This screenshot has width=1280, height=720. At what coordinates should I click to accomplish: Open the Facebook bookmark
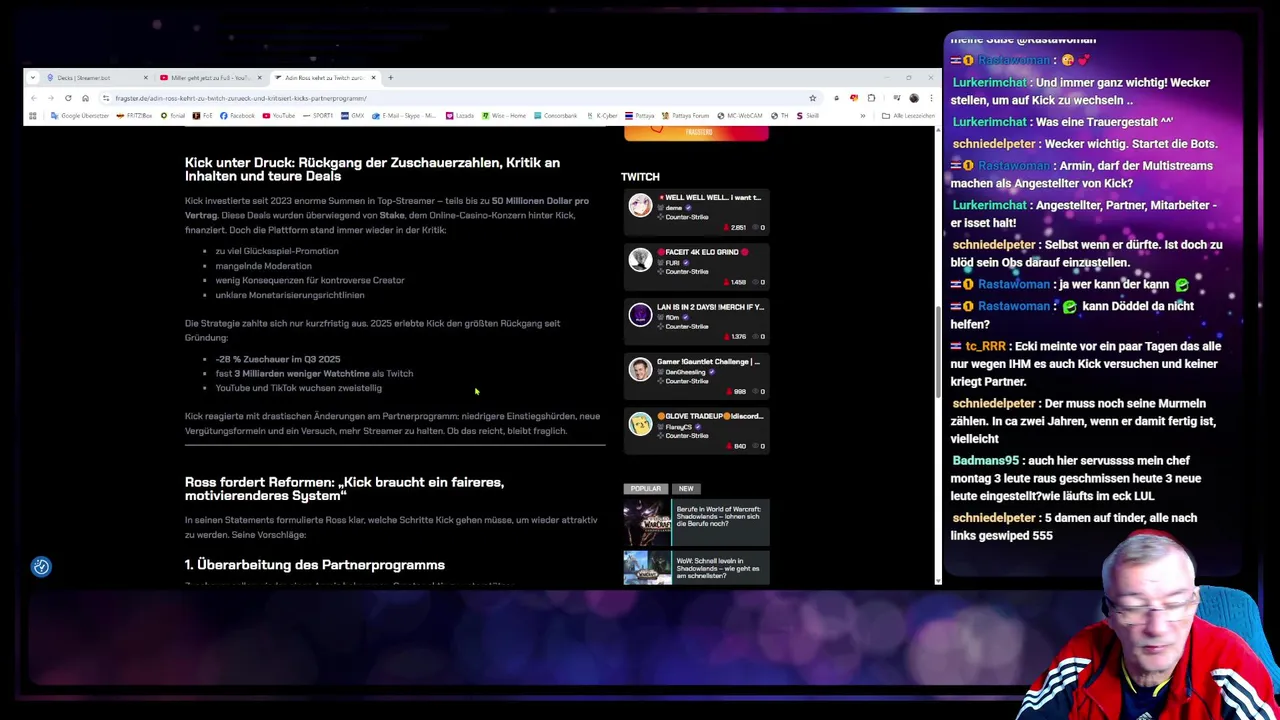click(x=237, y=116)
